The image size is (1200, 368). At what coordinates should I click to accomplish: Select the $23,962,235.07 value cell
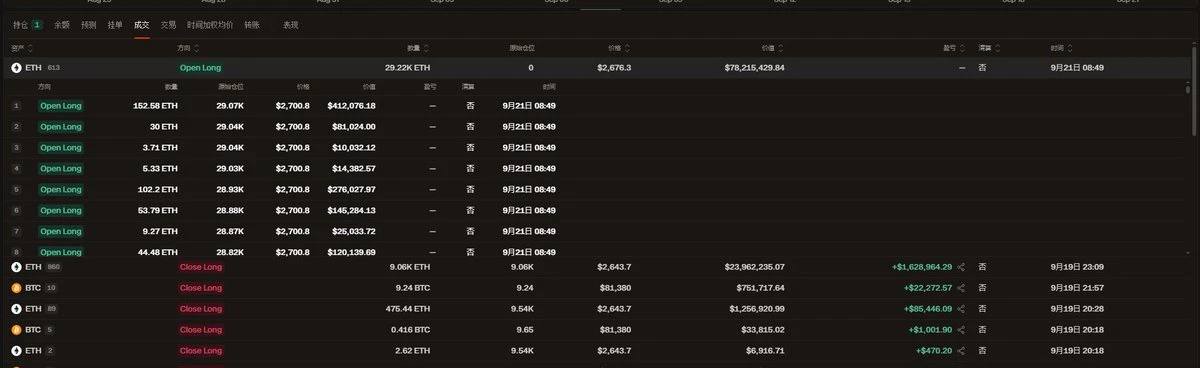click(755, 267)
